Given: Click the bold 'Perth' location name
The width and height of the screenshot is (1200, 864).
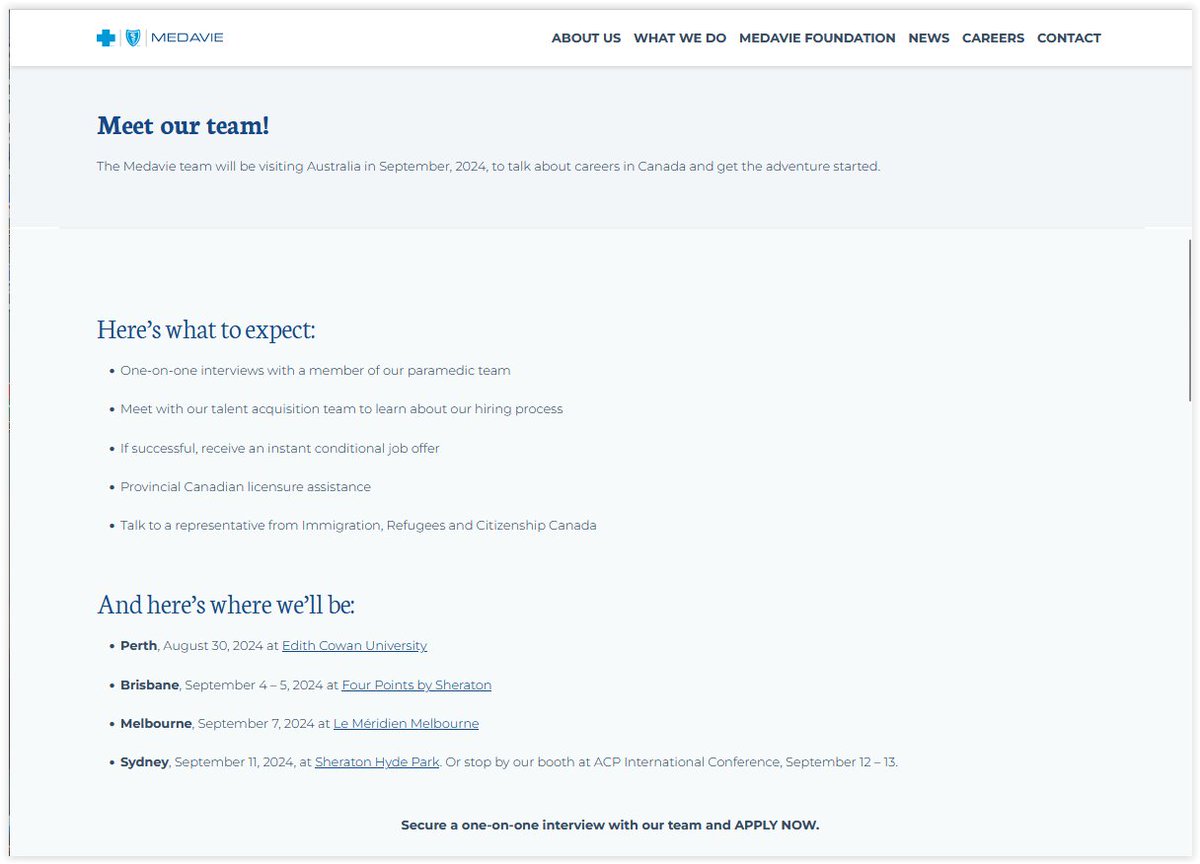Looking at the screenshot, I should click(139, 646).
